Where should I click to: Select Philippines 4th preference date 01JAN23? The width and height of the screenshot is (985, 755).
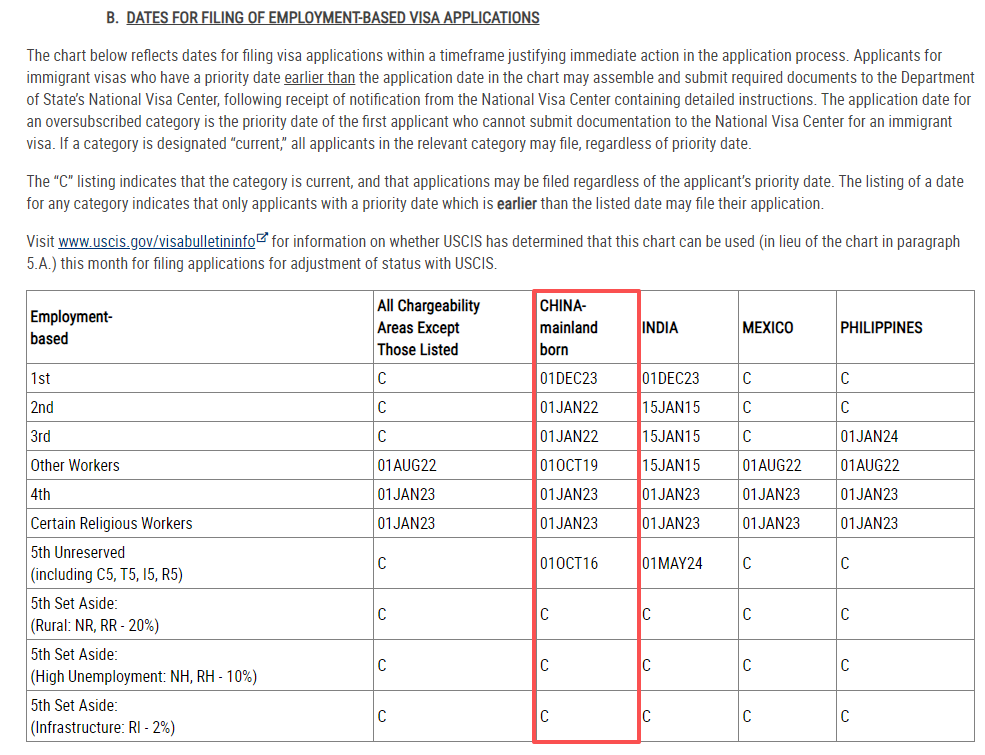pyautogui.click(x=869, y=494)
